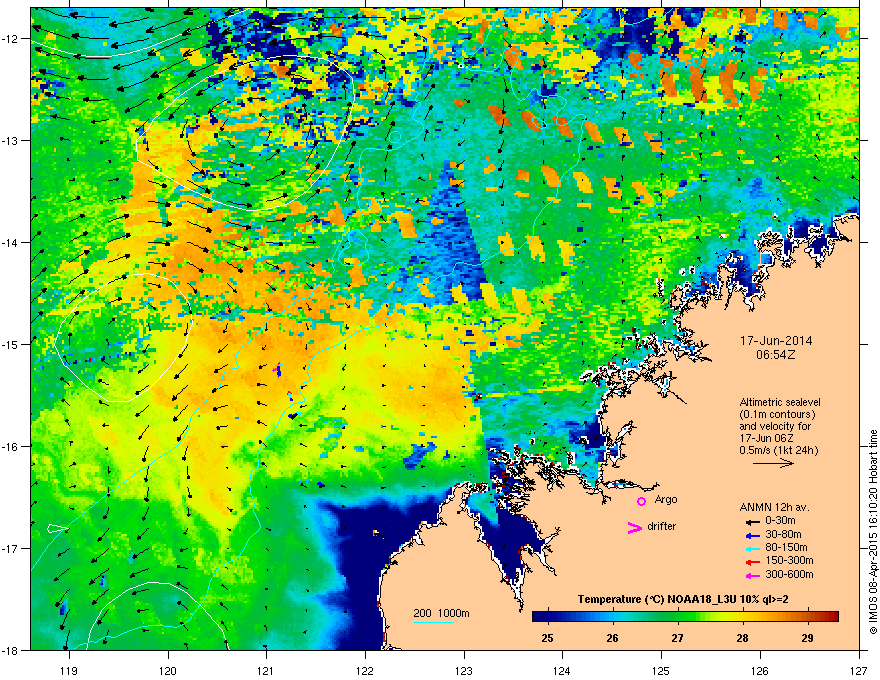Image resolution: width=880 pixels, height=680 pixels.
Task: Click the longitude axis label 126
Action: (x=760, y=670)
